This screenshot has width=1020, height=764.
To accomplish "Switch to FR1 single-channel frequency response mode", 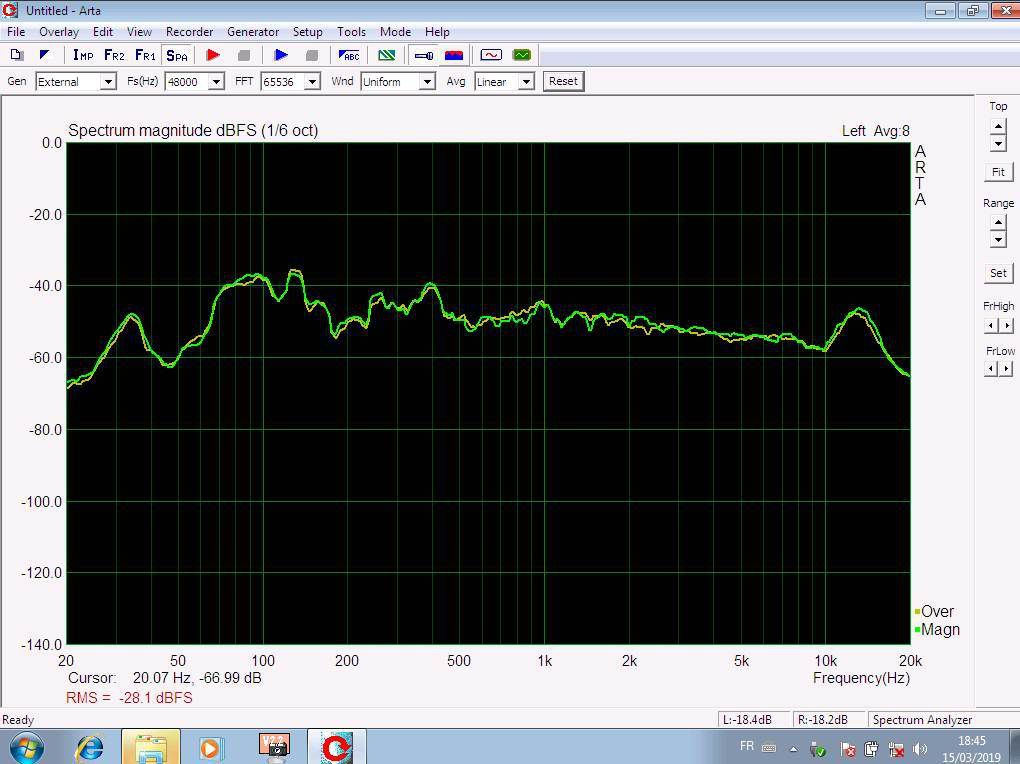I will 146,55.
